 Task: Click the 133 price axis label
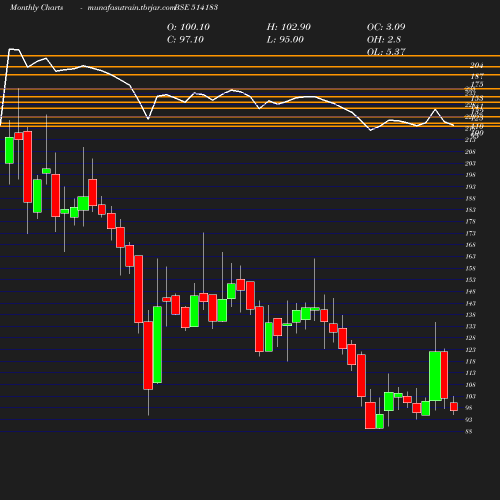(470, 326)
